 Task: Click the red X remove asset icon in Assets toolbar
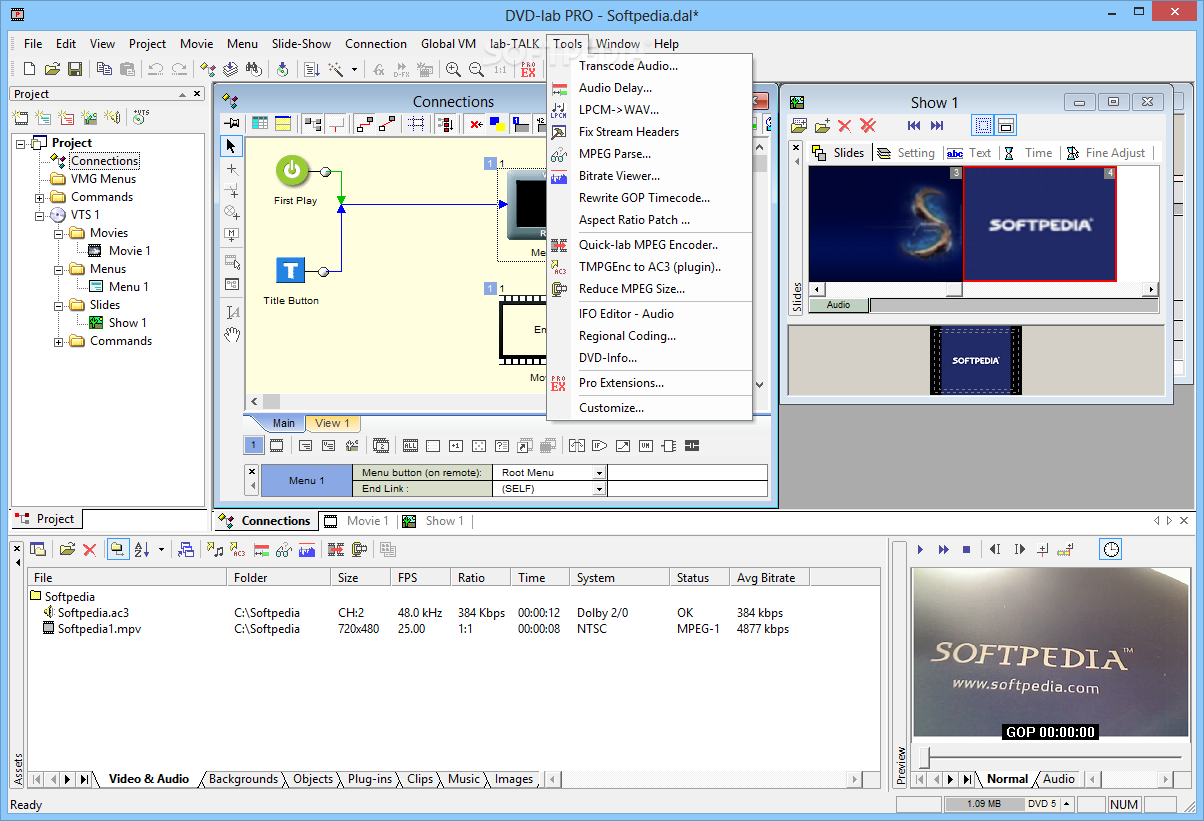(x=90, y=549)
